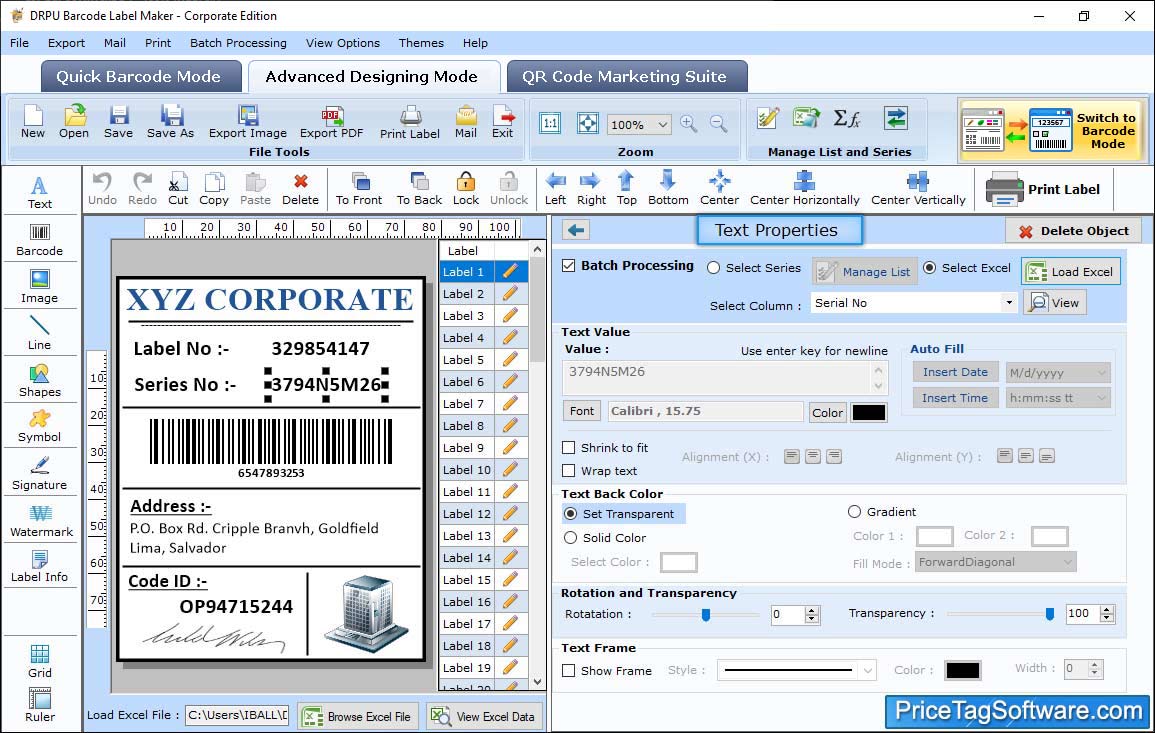Enable Wrap text checkbox

pos(569,471)
